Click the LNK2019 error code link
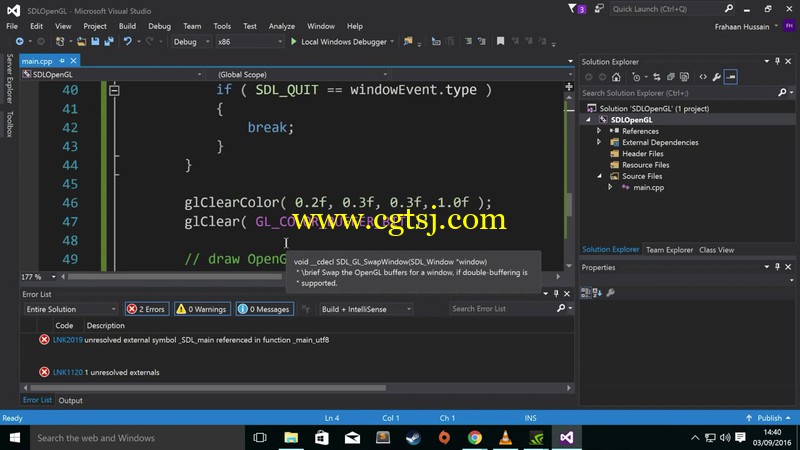This screenshot has height=450, width=800. (x=67, y=340)
